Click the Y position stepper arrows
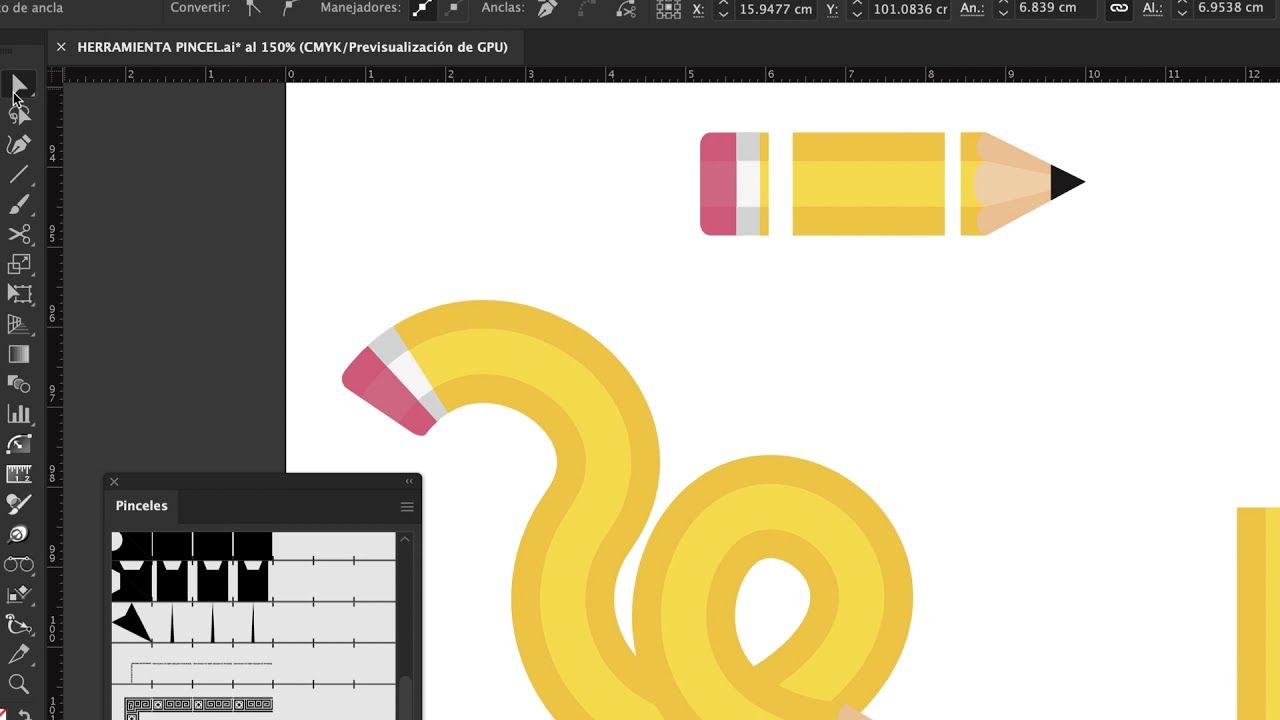1280x720 pixels. click(857, 9)
